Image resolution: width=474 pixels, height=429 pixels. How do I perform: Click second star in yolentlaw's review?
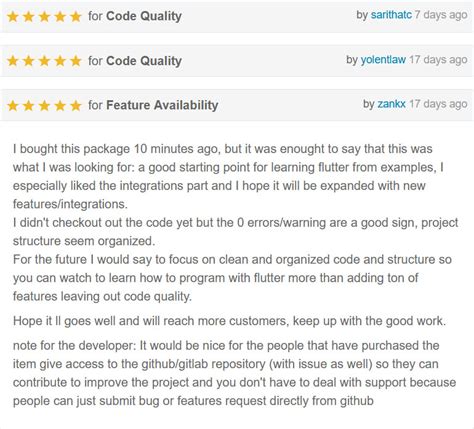[29, 61]
